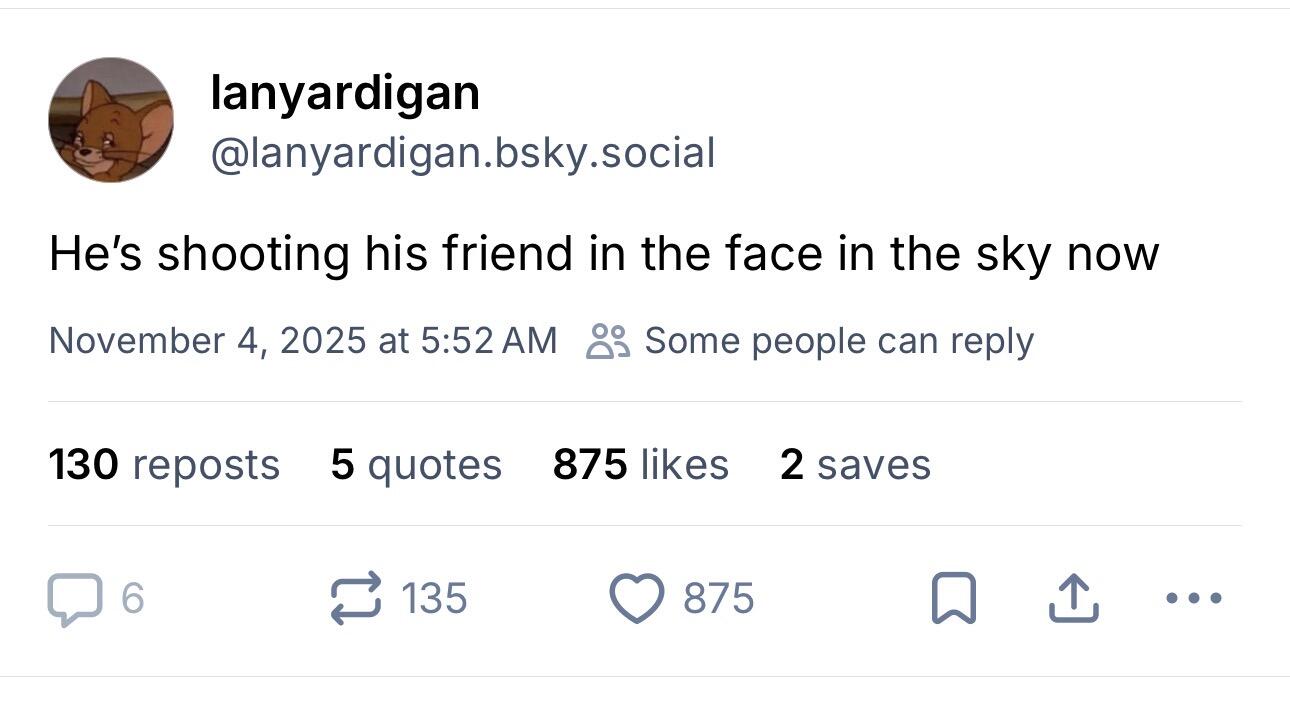1290x702 pixels.
Task: Click the repost count 135
Action: point(433,599)
